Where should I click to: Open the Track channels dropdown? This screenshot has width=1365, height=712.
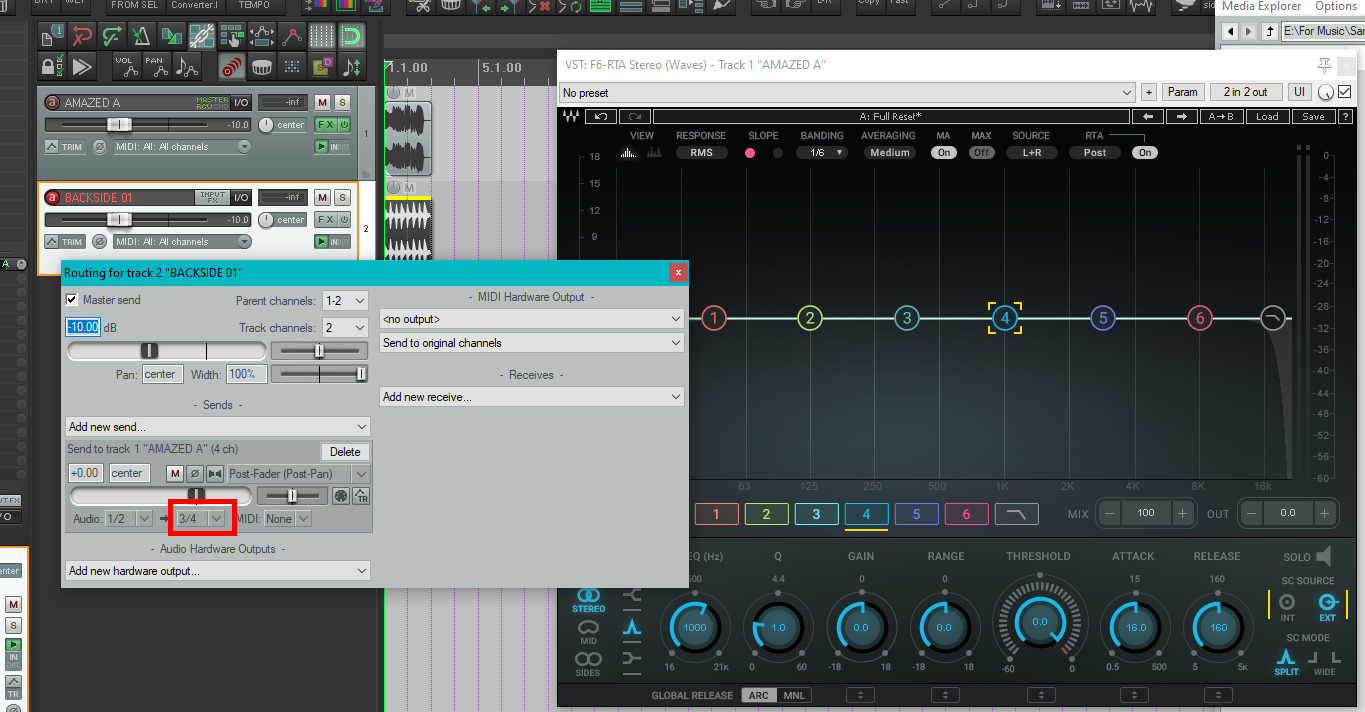click(x=345, y=328)
